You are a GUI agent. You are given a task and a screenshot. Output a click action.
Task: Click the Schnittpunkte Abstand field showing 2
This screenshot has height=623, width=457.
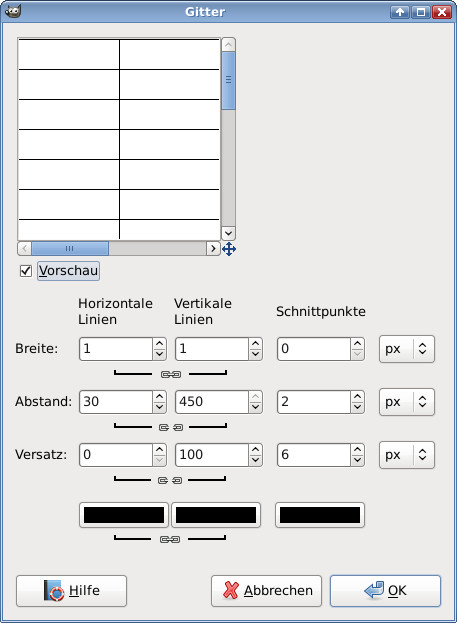314,402
